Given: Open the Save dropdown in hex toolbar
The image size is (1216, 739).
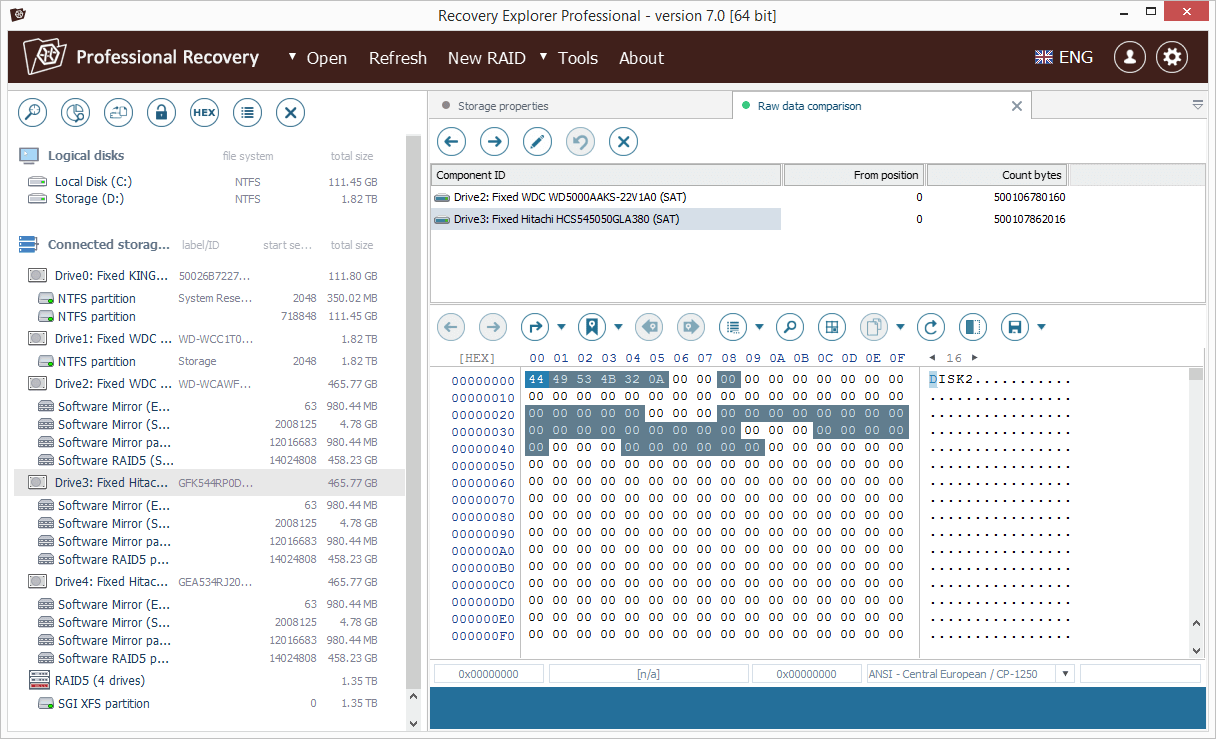Looking at the screenshot, I should tap(1040, 326).
